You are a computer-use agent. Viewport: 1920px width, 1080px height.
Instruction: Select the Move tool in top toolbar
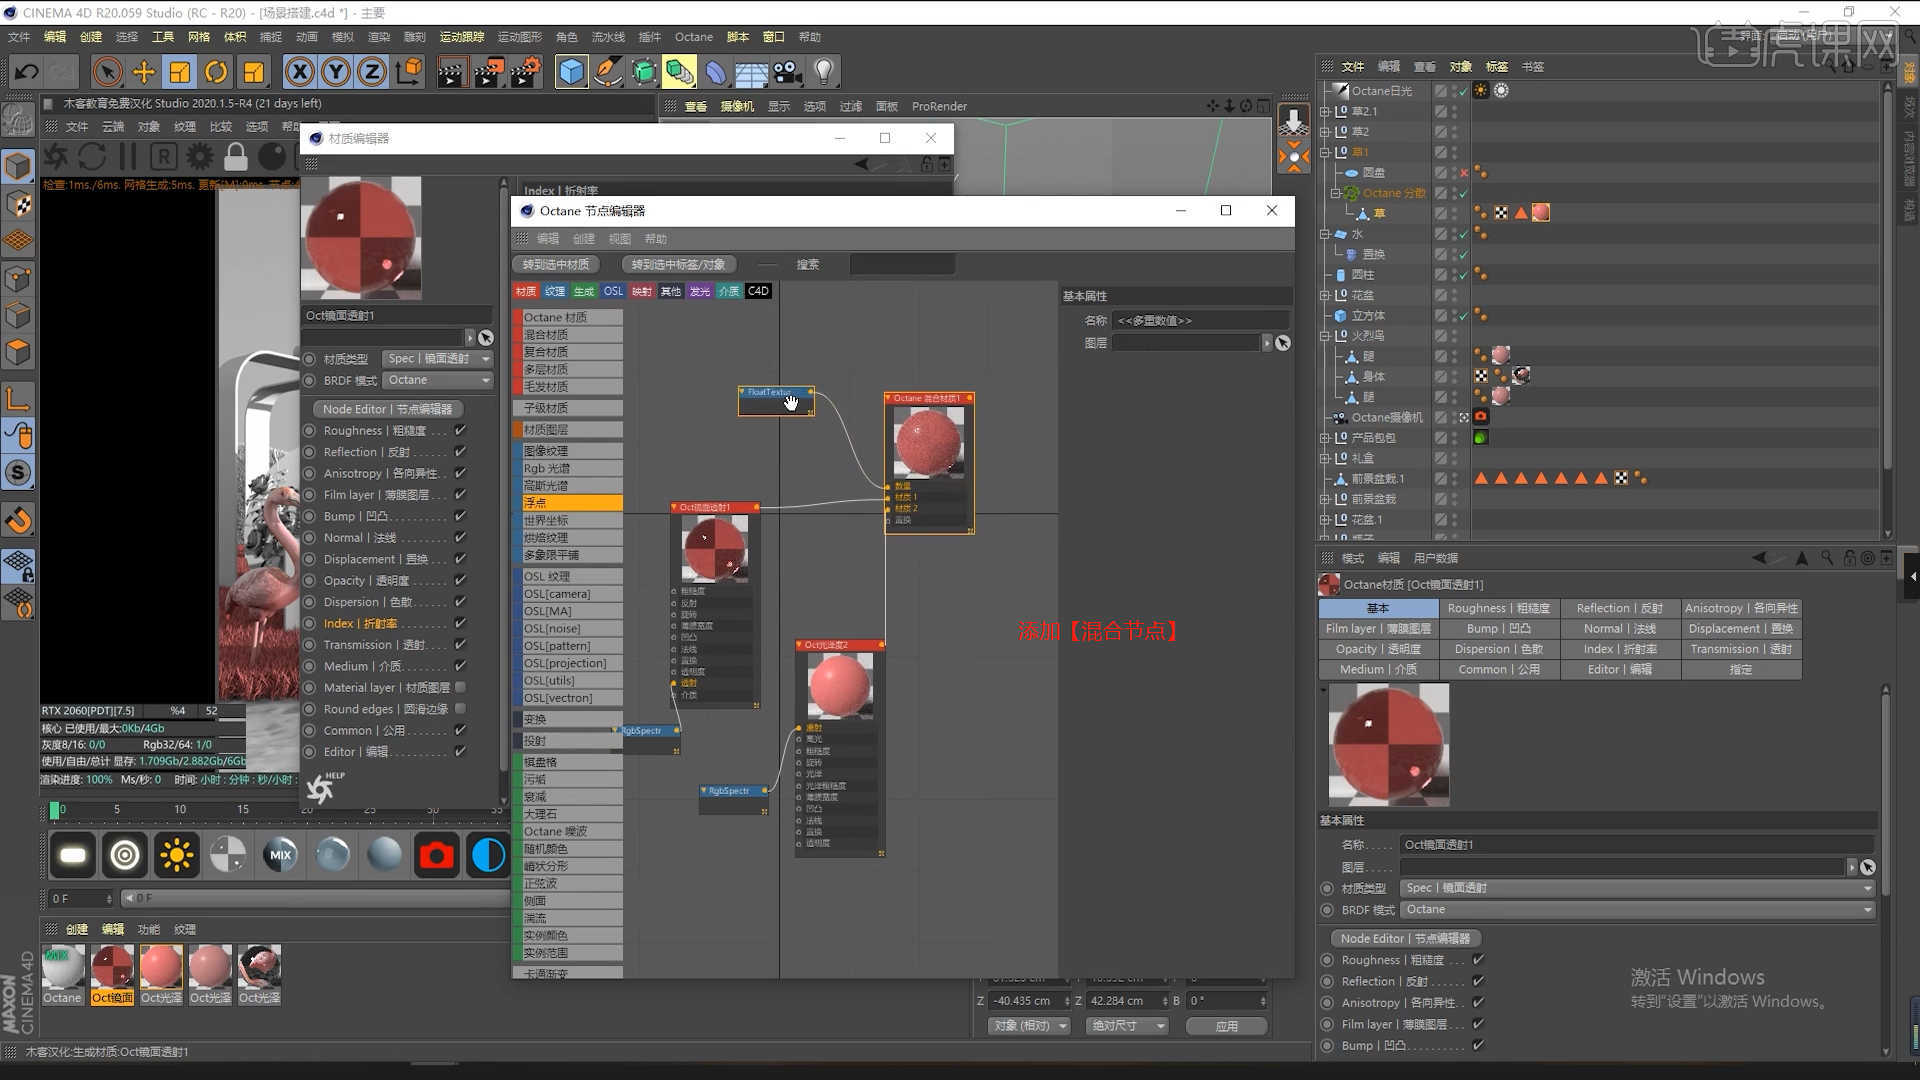point(144,72)
